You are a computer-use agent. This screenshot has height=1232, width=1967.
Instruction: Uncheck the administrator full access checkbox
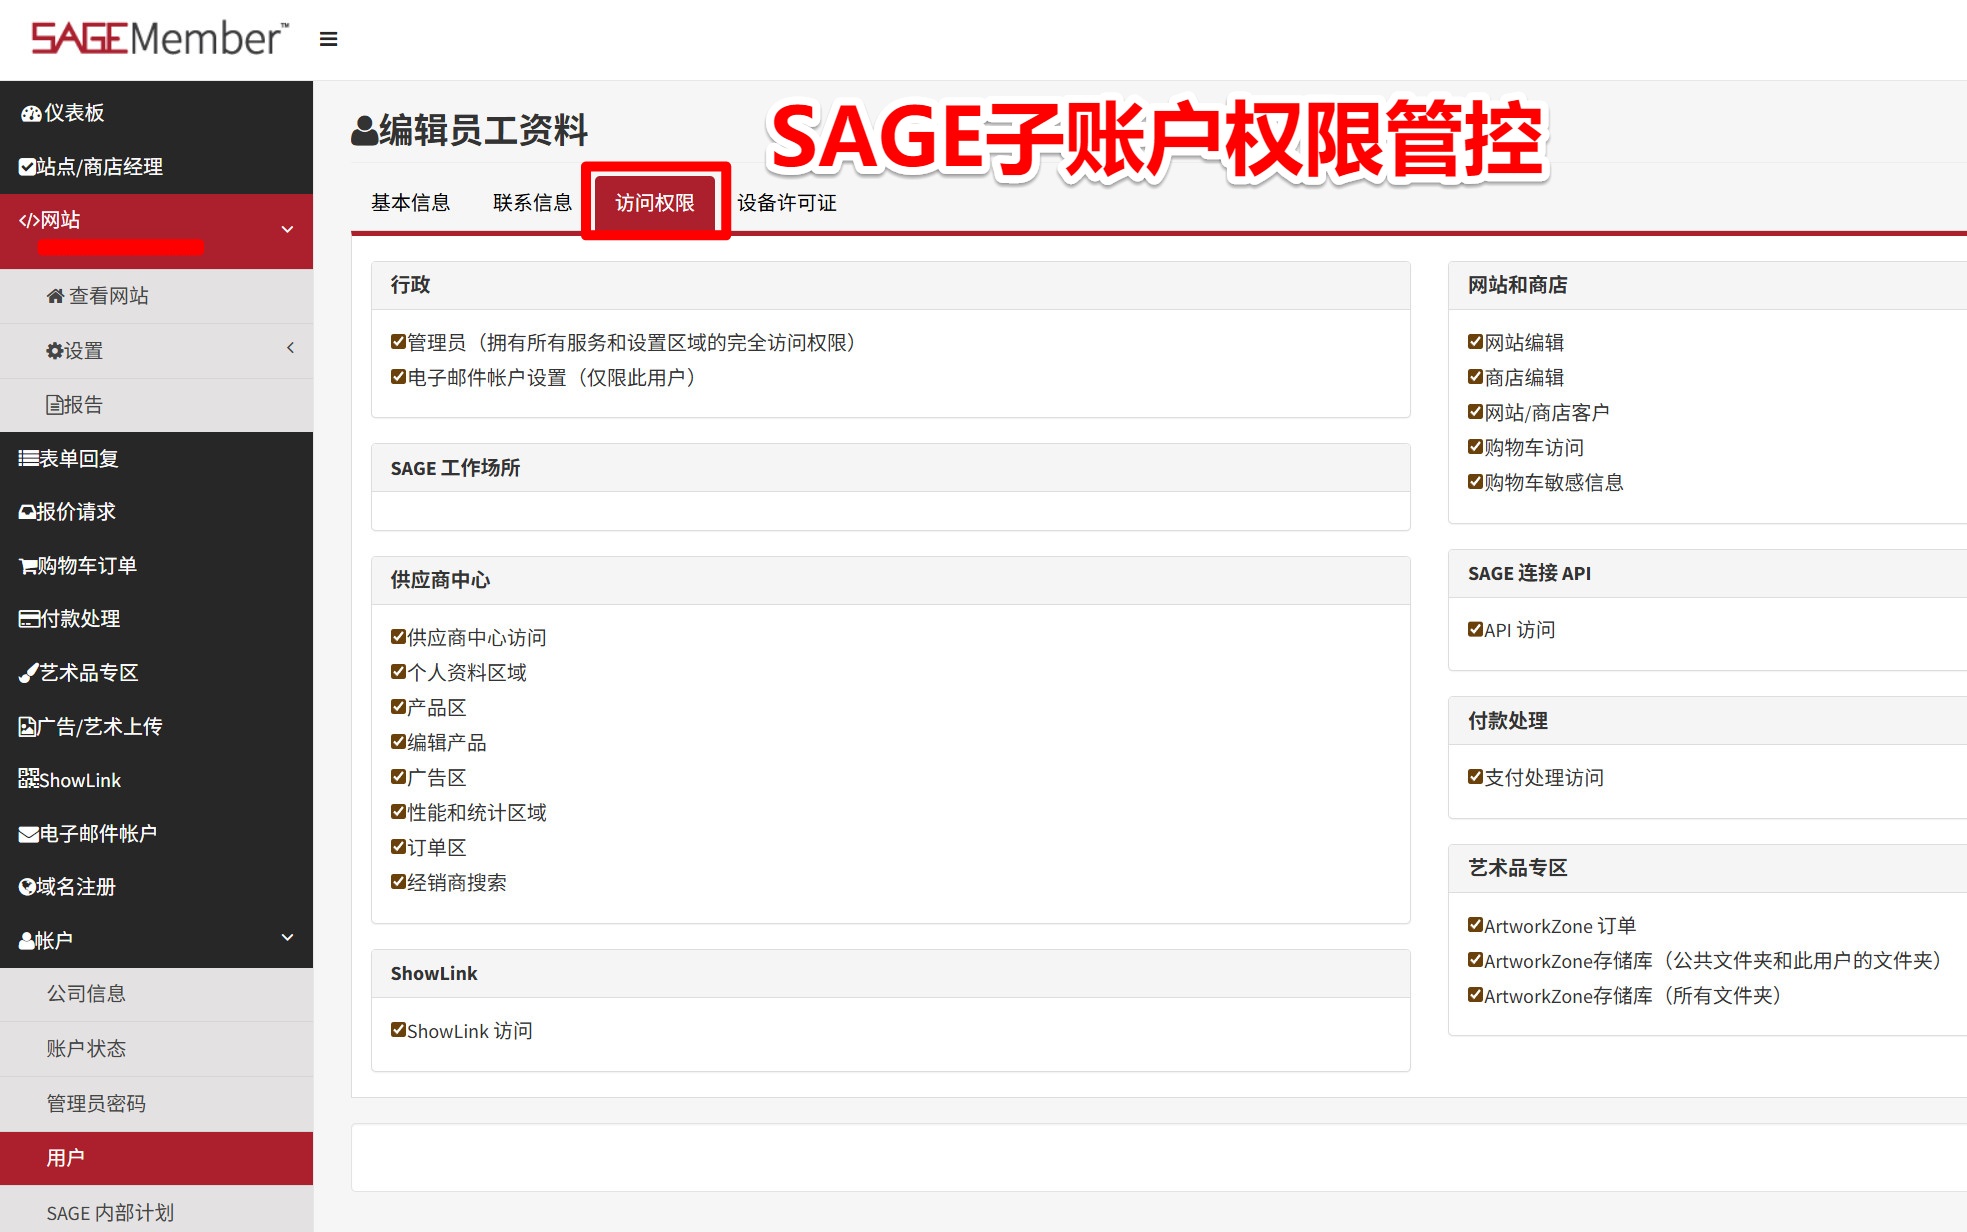click(398, 342)
